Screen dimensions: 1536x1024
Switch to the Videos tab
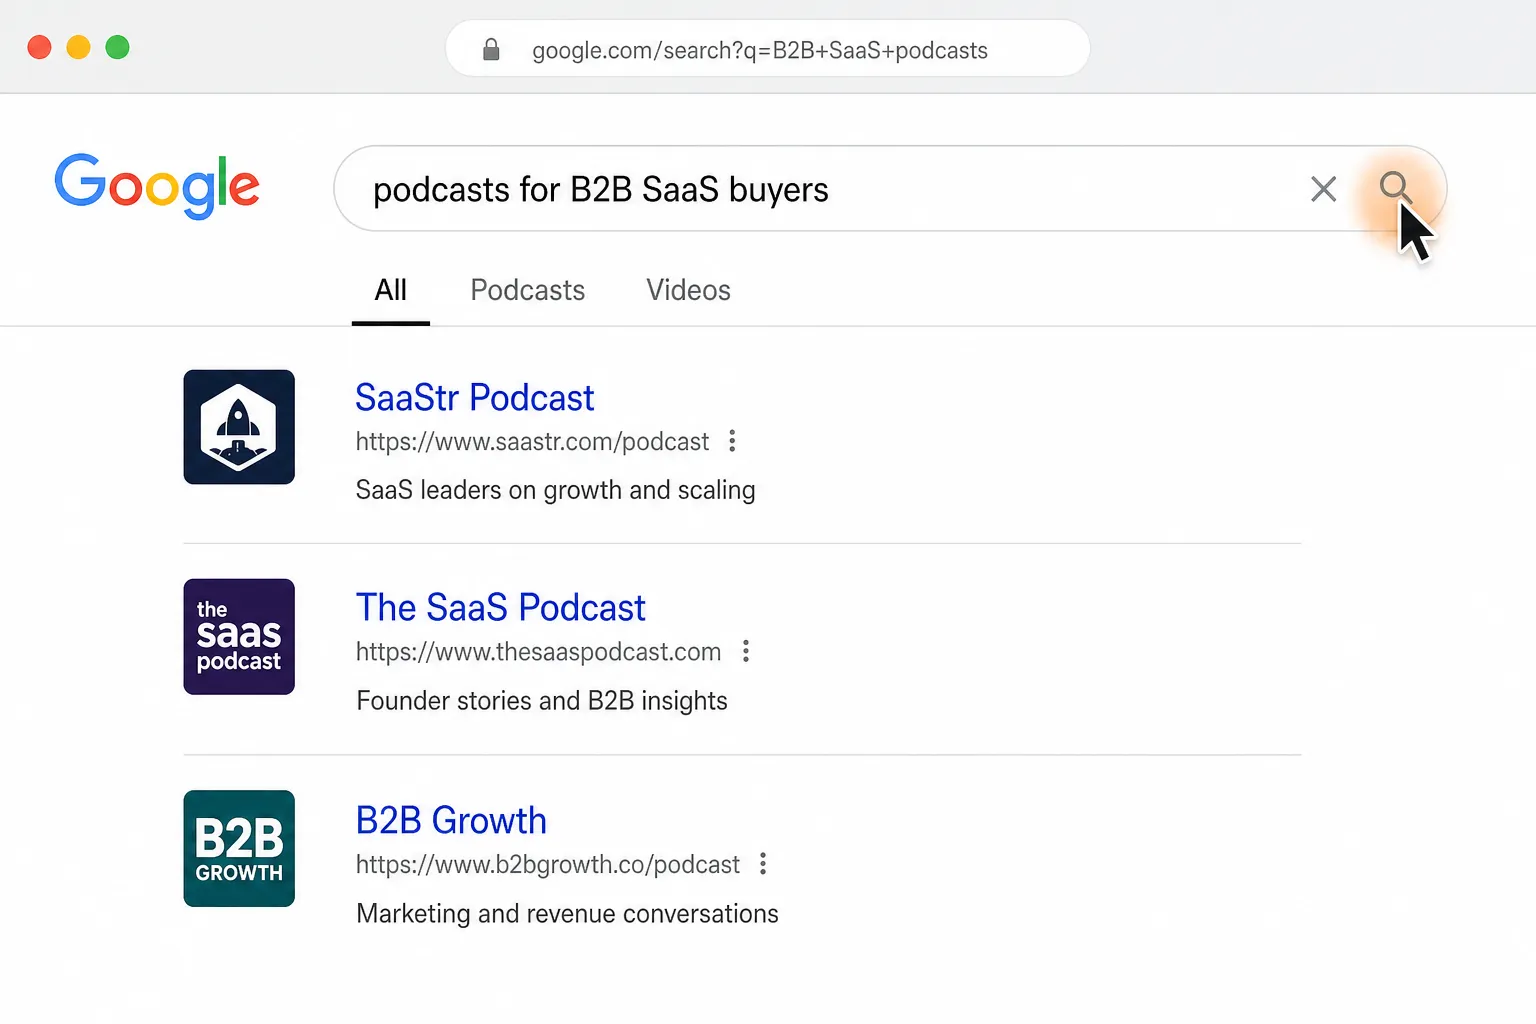click(x=688, y=290)
